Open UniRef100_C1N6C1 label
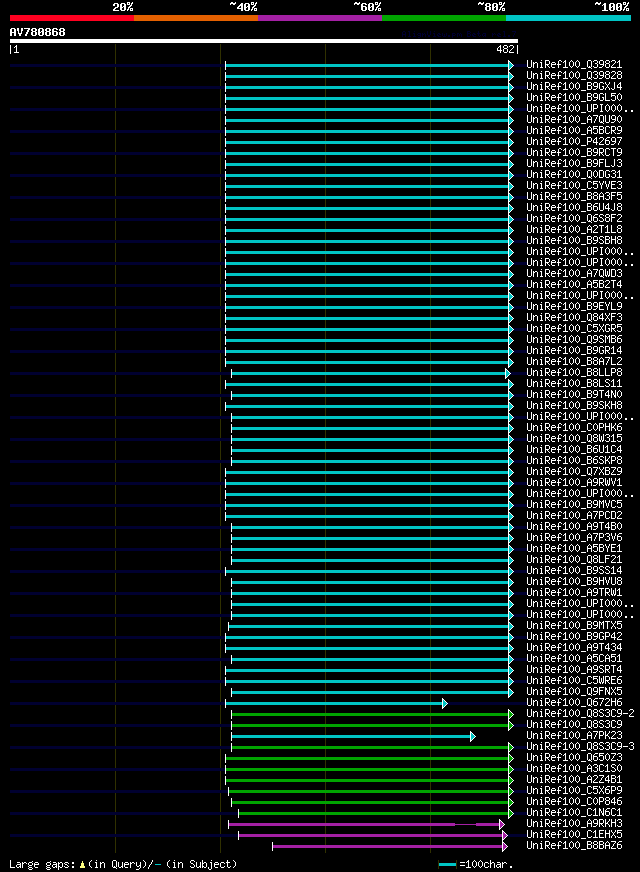This screenshot has width=640, height=872. point(574,812)
